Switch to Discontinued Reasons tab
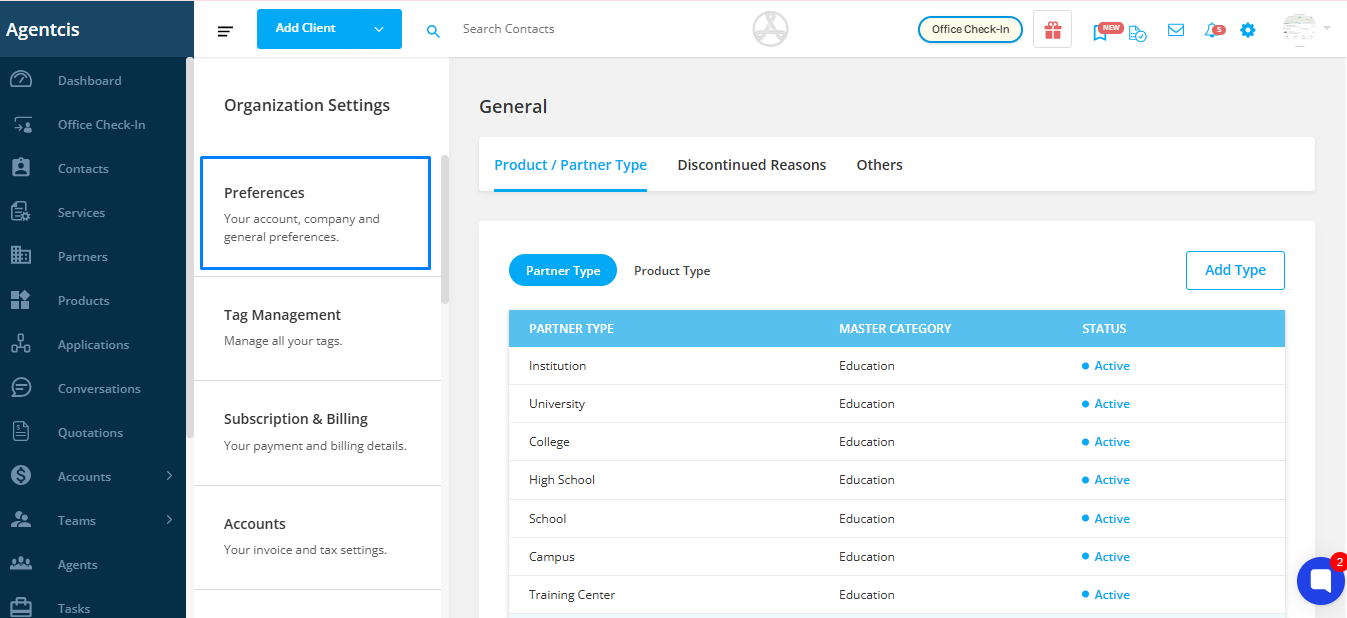This screenshot has width=1347, height=618. (752, 165)
